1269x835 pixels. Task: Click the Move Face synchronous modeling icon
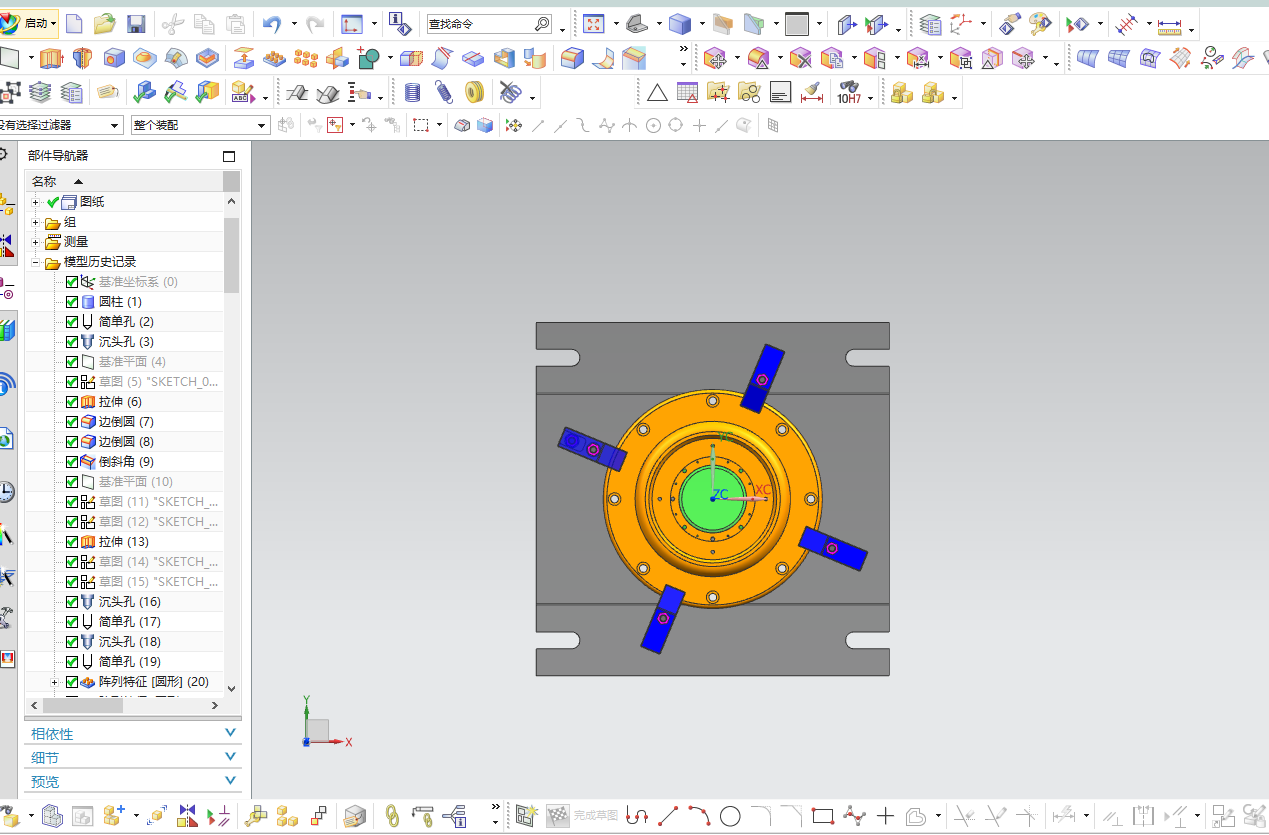tap(714, 58)
